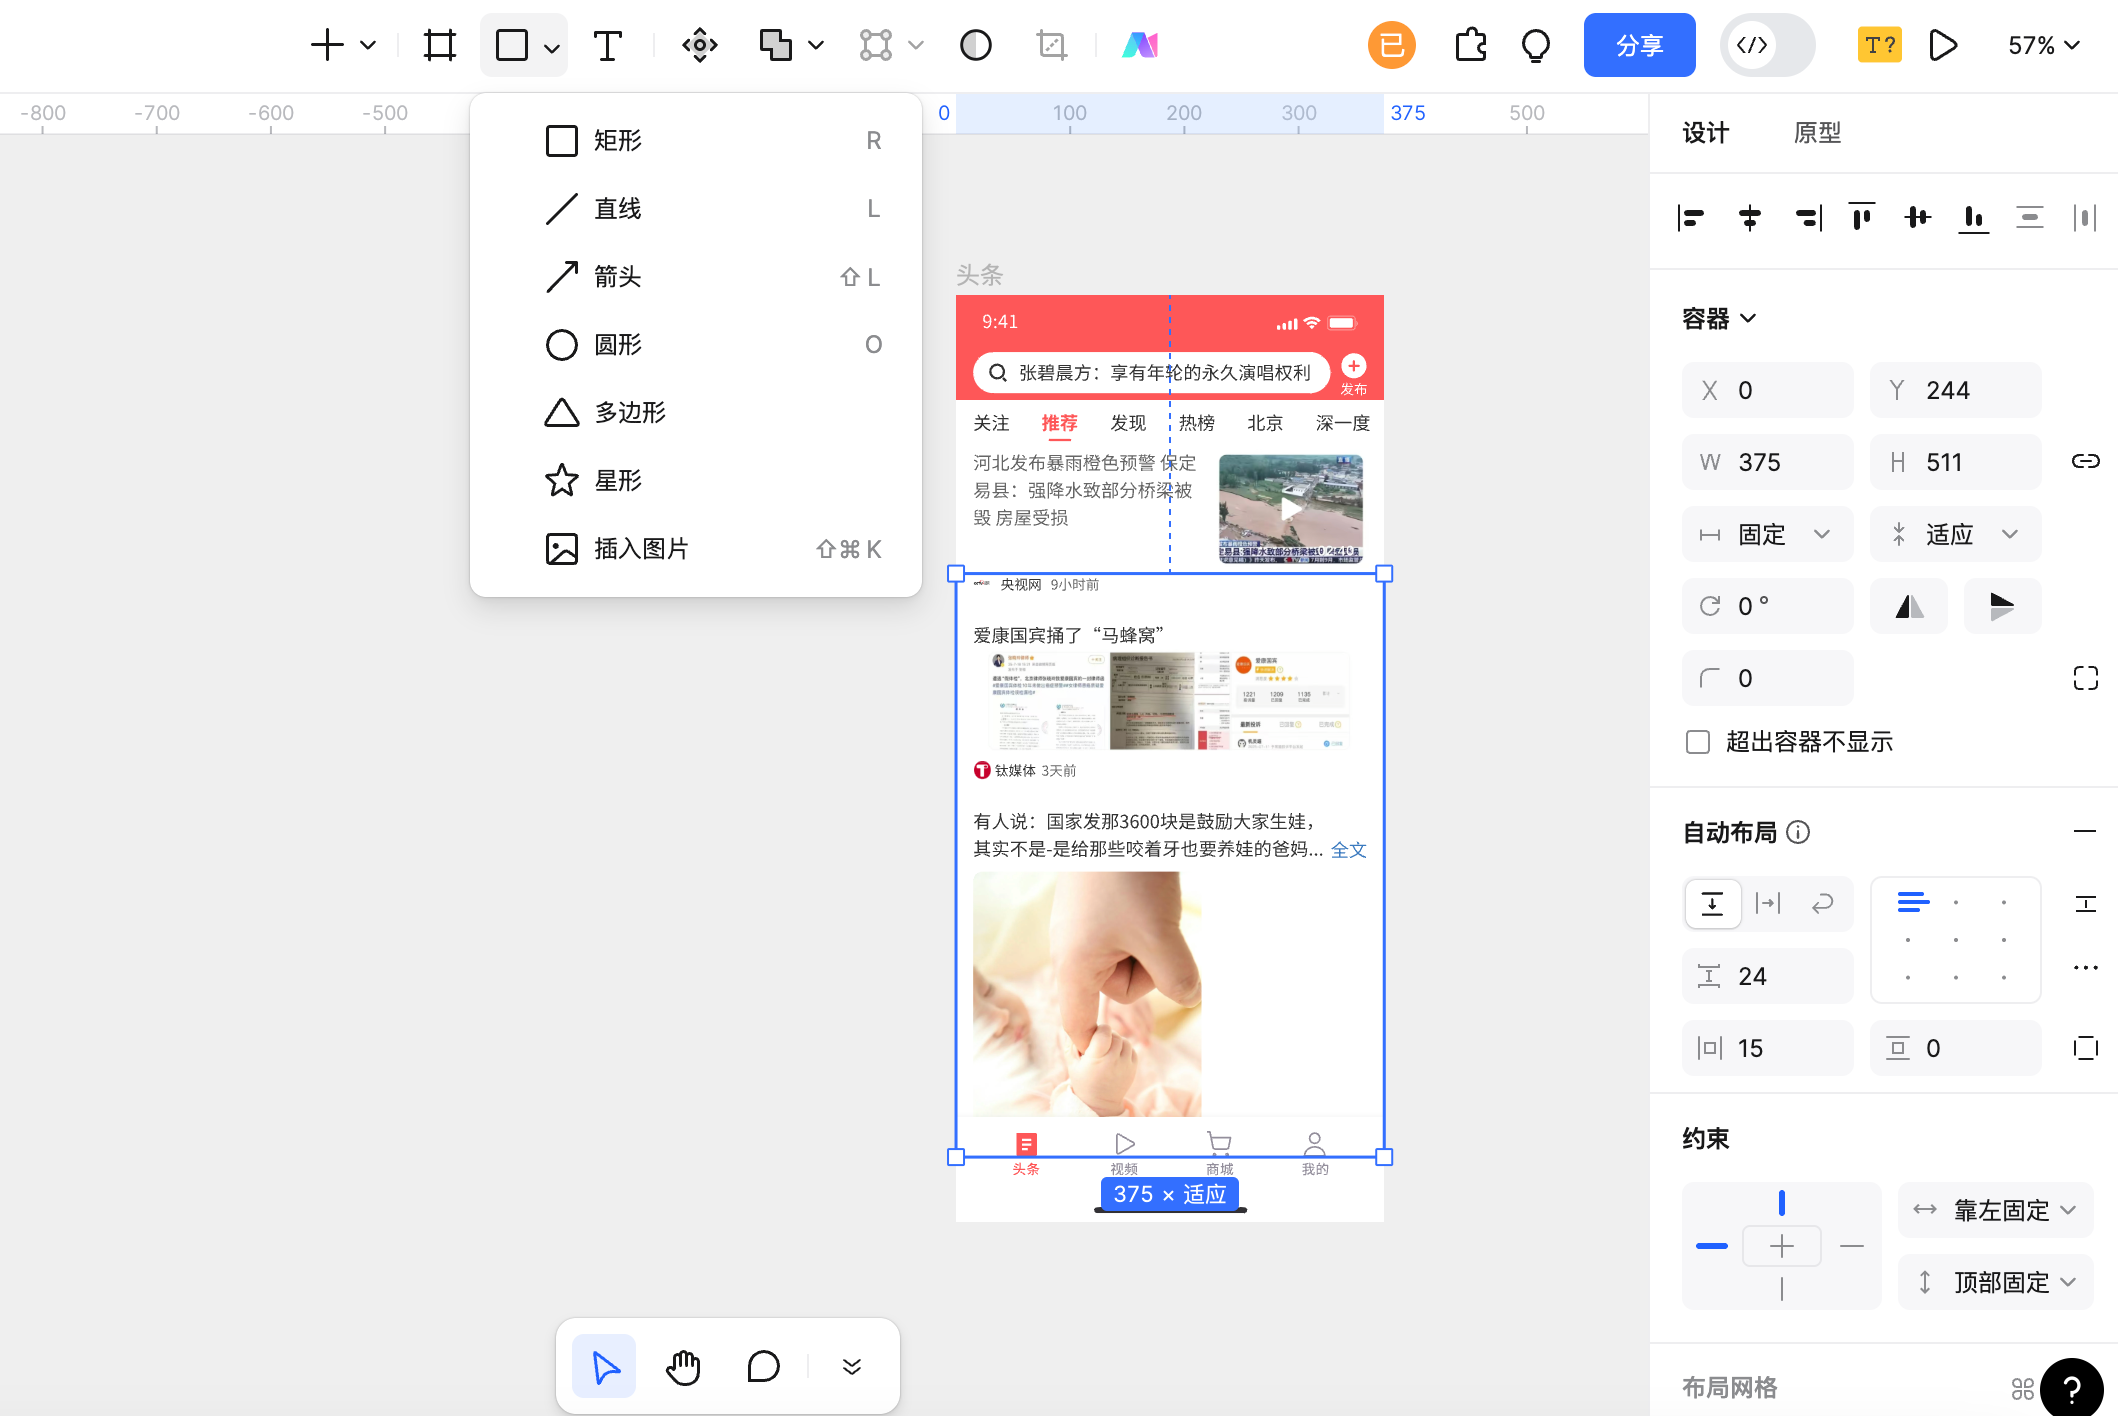This screenshot has width=2118, height=1416.
Task: Choose 直线 from the shape menu
Action: 696,209
